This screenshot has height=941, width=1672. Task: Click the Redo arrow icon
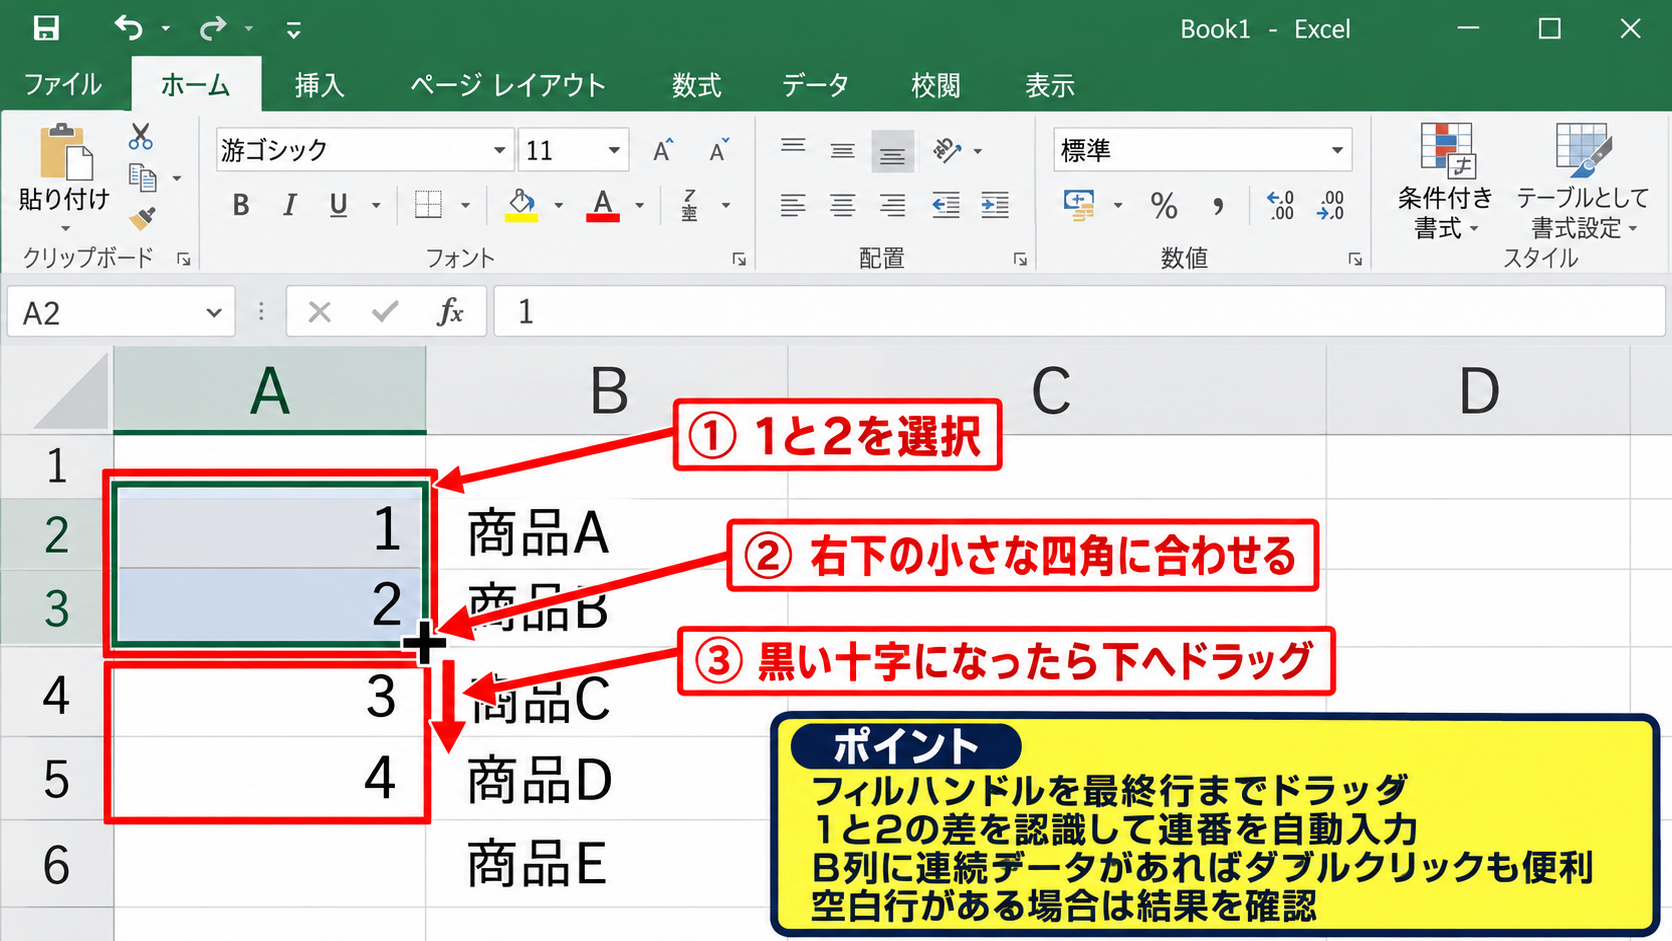click(x=212, y=28)
